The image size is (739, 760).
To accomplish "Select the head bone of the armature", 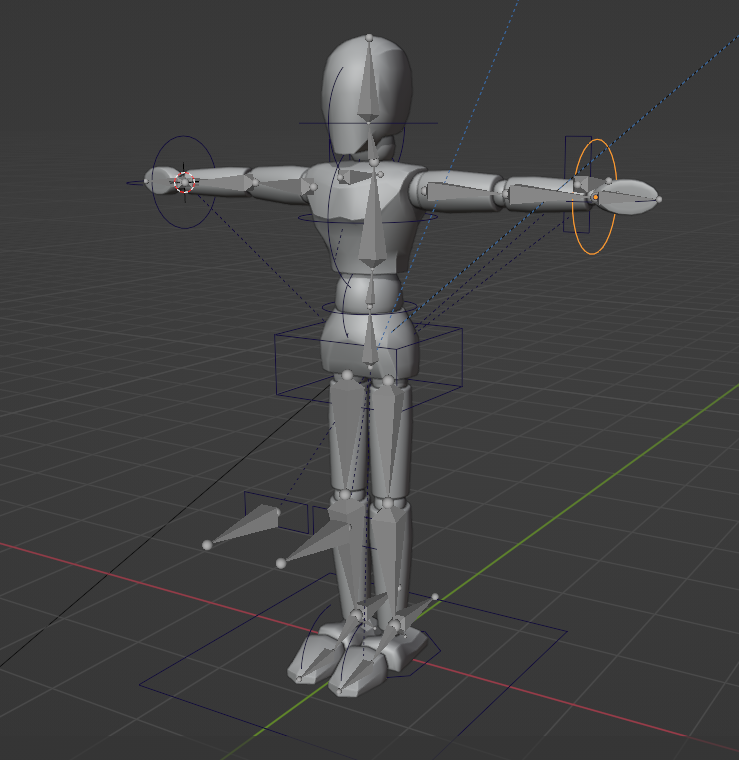I will (370, 90).
